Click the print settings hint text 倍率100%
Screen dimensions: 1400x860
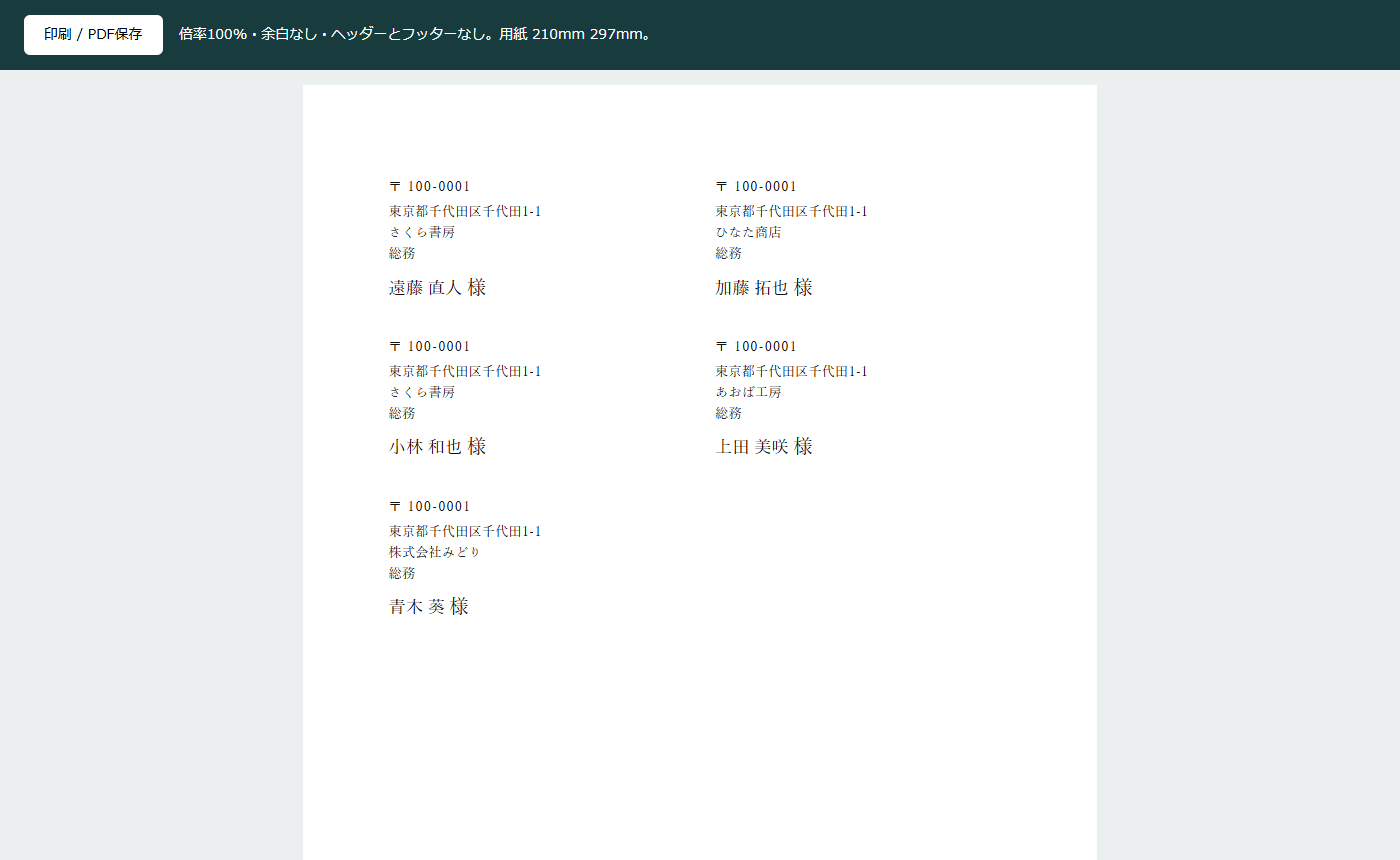(213, 34)
